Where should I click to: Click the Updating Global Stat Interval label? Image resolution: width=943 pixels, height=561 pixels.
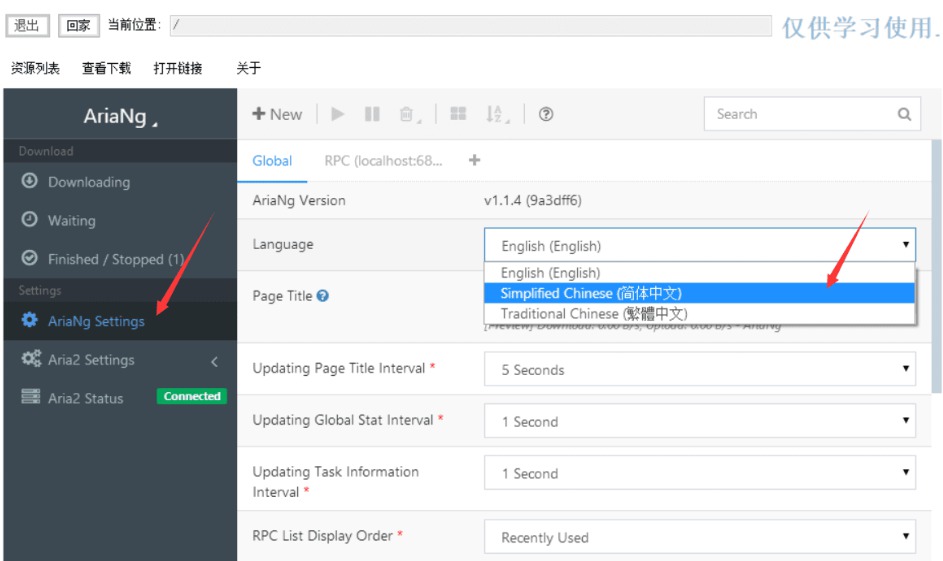pos(343,420)
